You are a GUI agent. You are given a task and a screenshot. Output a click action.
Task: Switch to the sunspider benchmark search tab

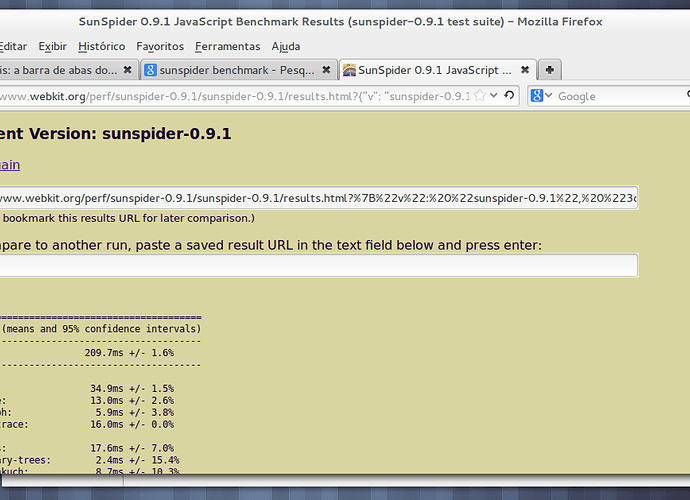click(237, 70)
